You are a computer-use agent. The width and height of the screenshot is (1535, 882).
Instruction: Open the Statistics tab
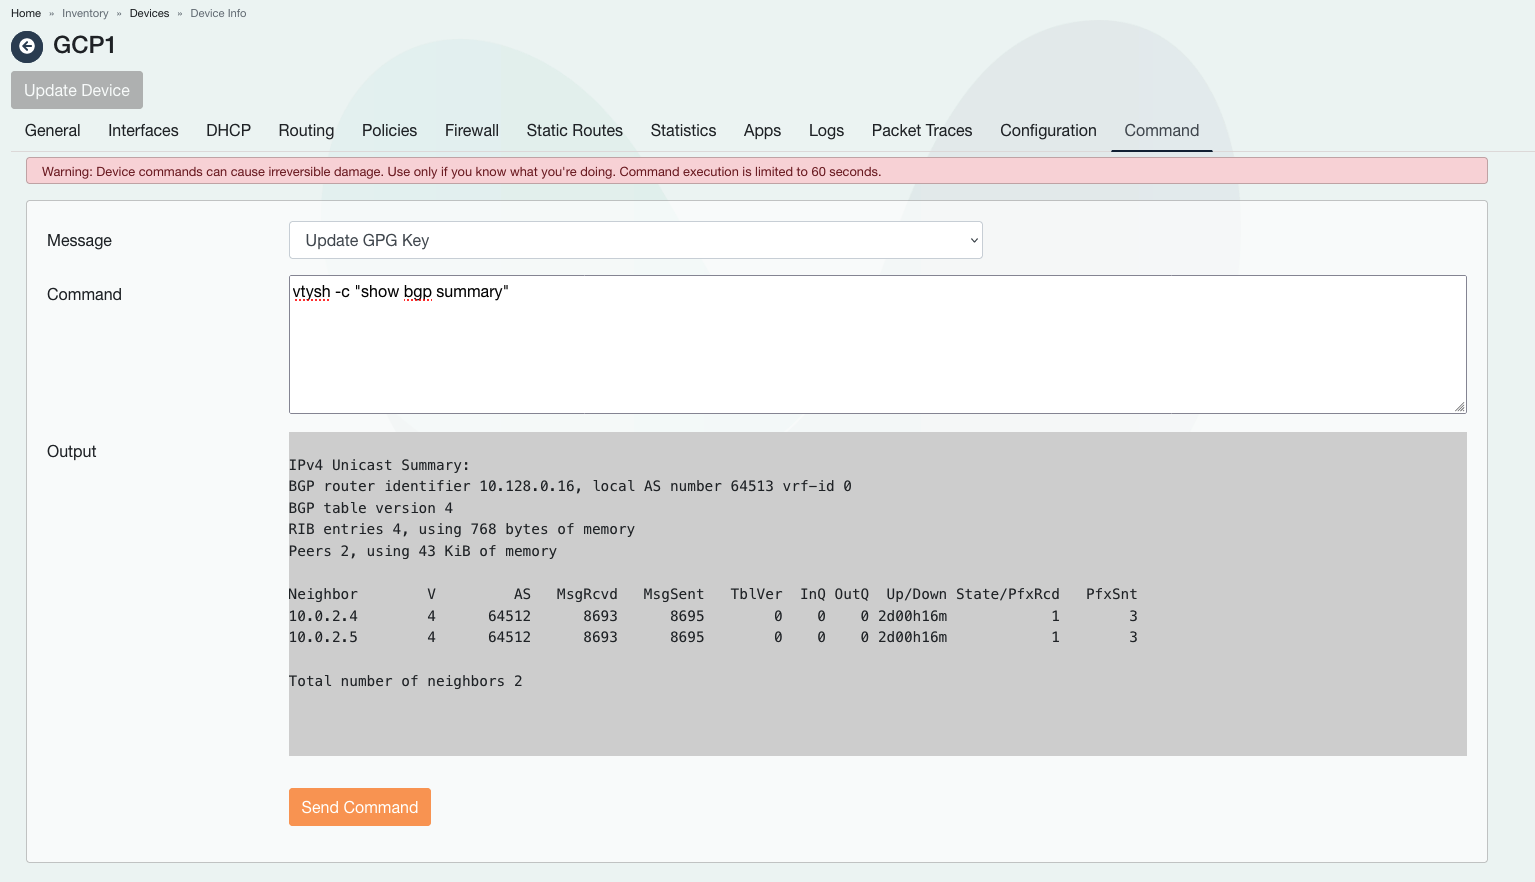683,130
